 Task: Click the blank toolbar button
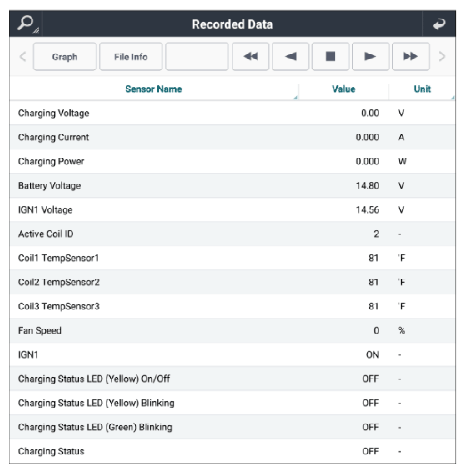click(x=197, y=56)
